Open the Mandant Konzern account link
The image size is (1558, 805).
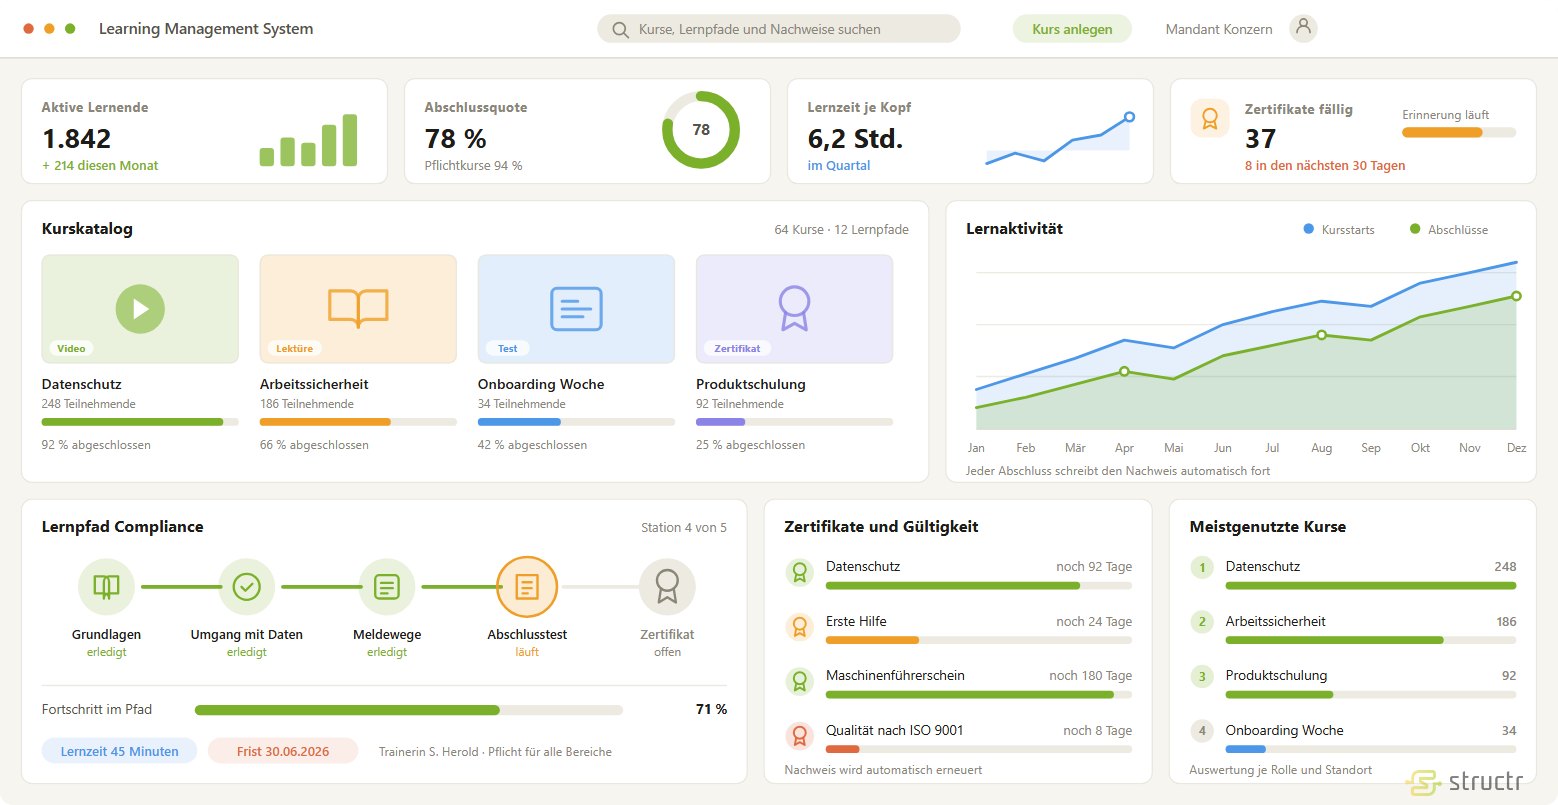(x=1219, y=29)
